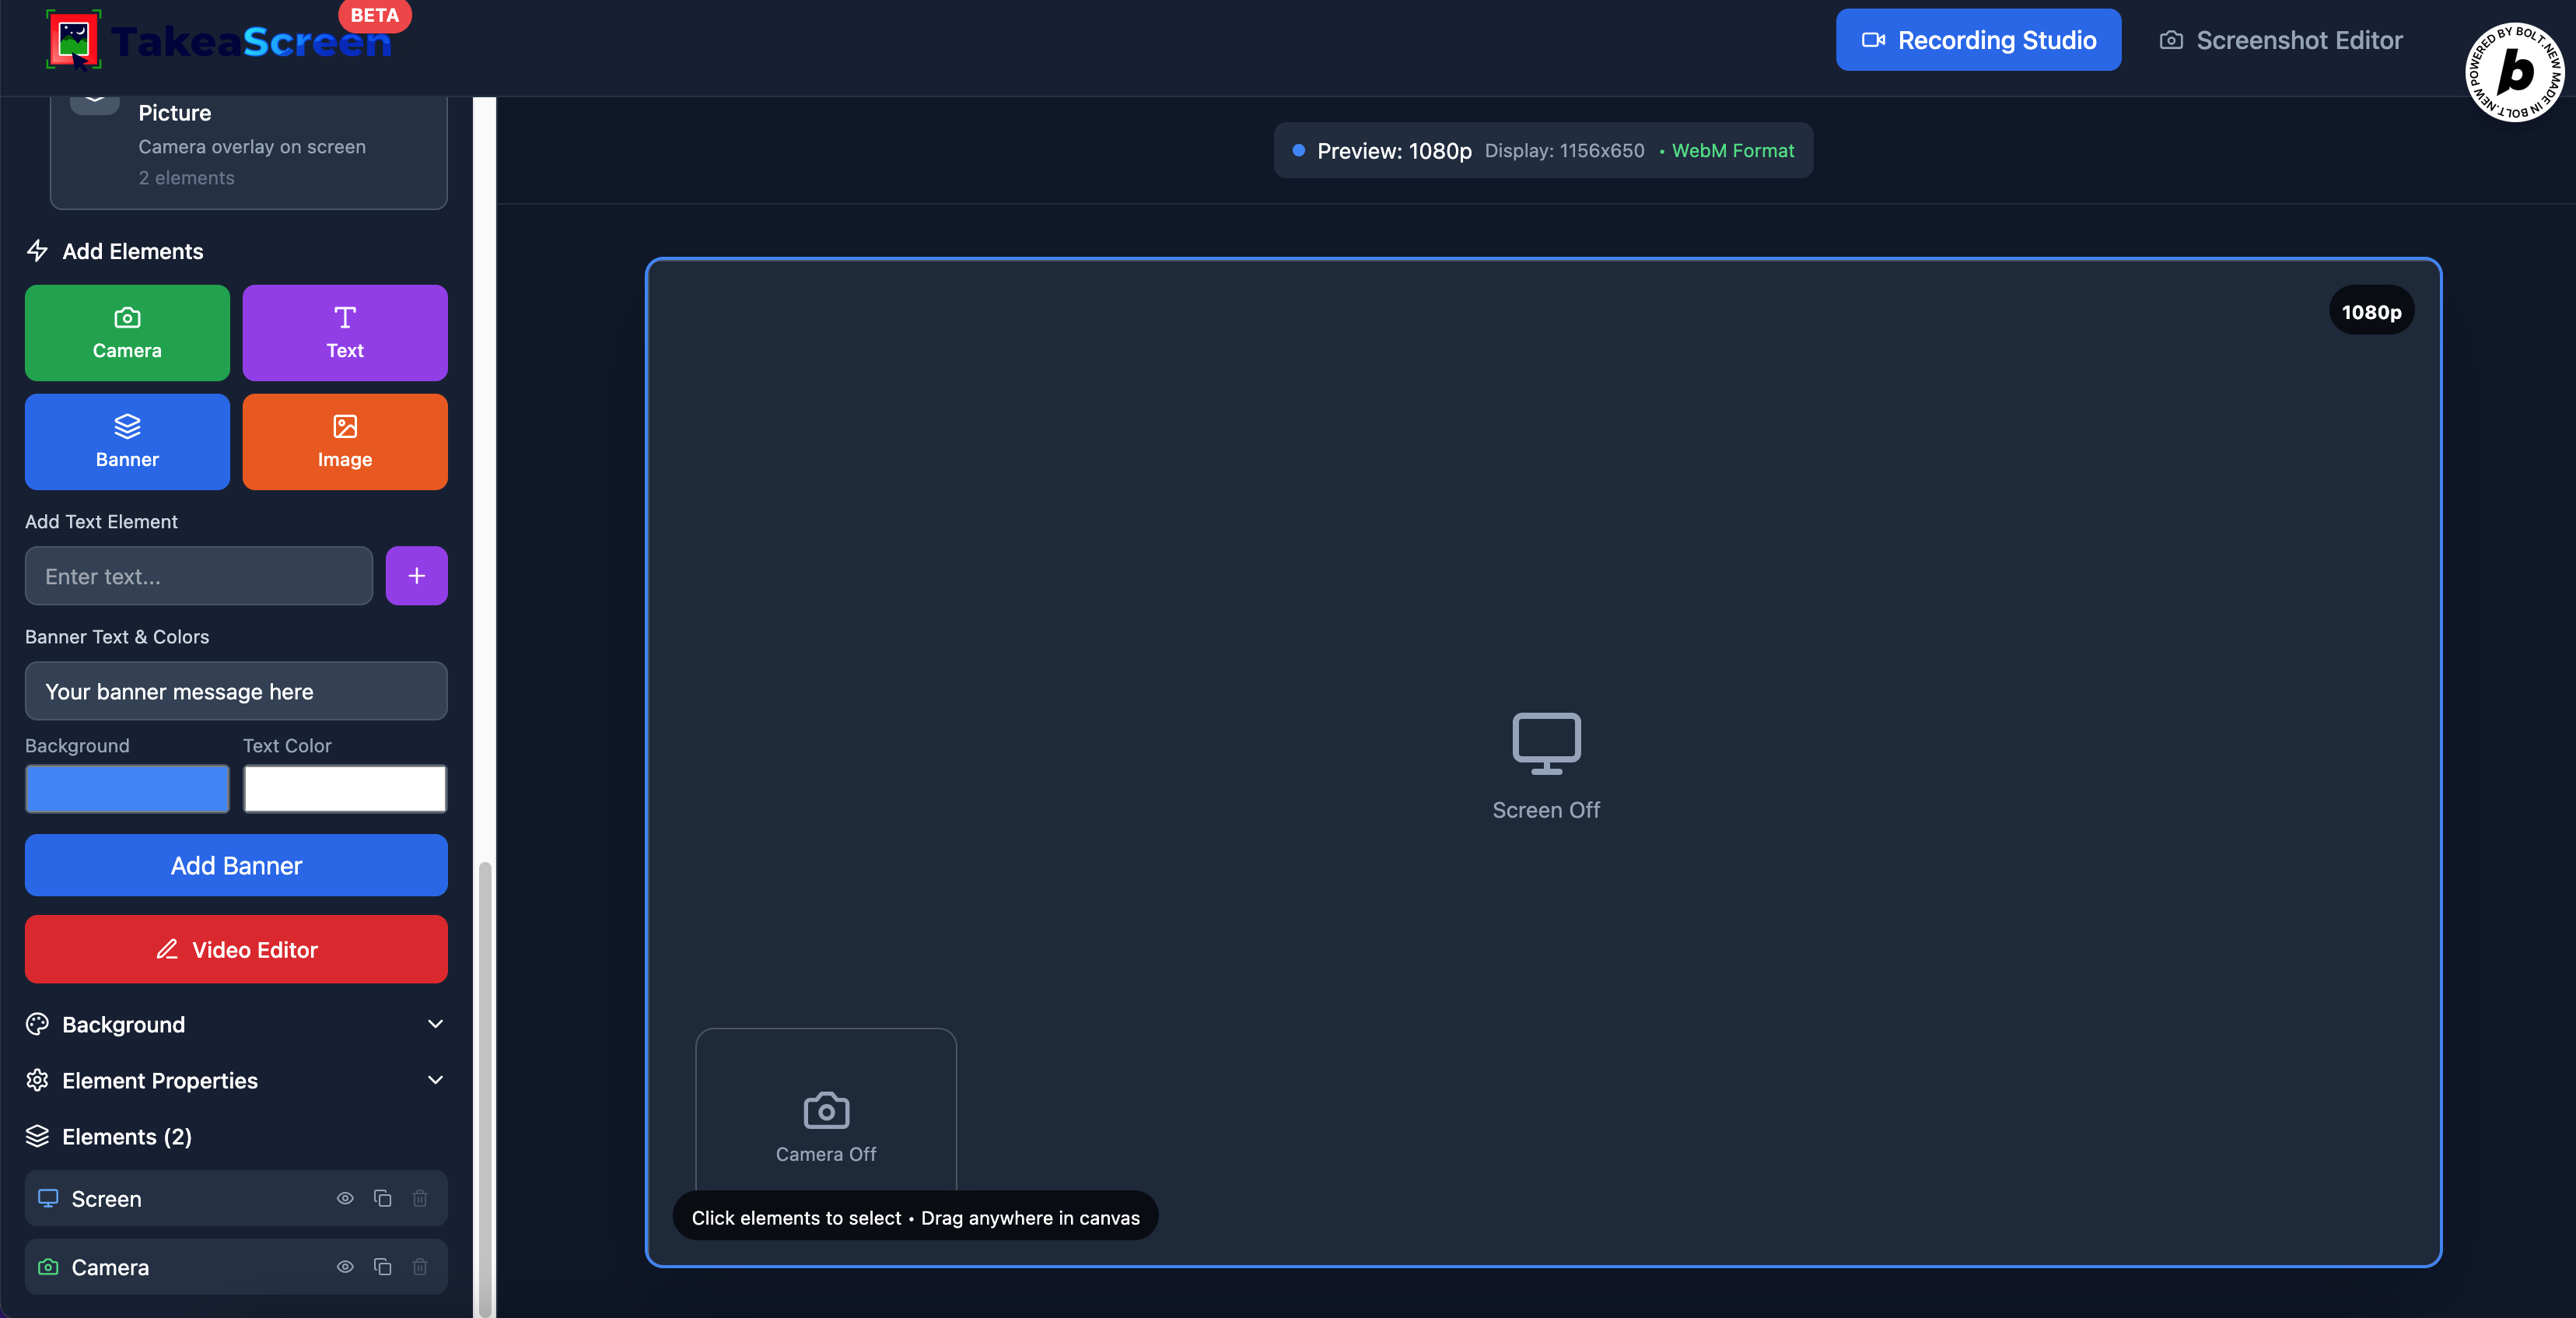Open the banner Background color swatch
This screenshot has width=2576, height=1318.
pos(127,789)
